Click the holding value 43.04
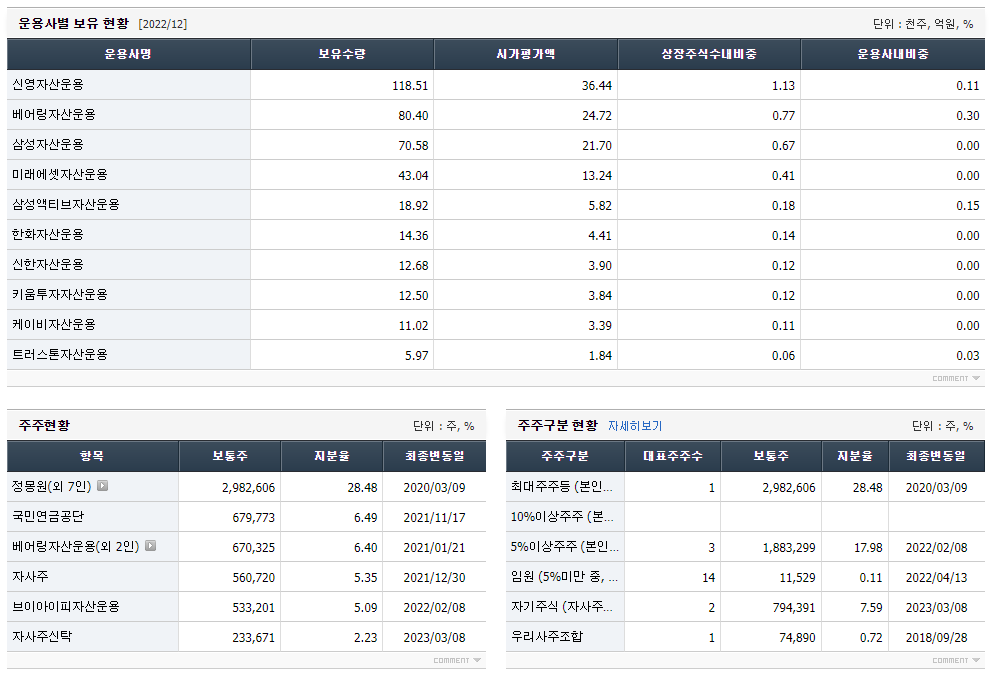 [413, 175]
